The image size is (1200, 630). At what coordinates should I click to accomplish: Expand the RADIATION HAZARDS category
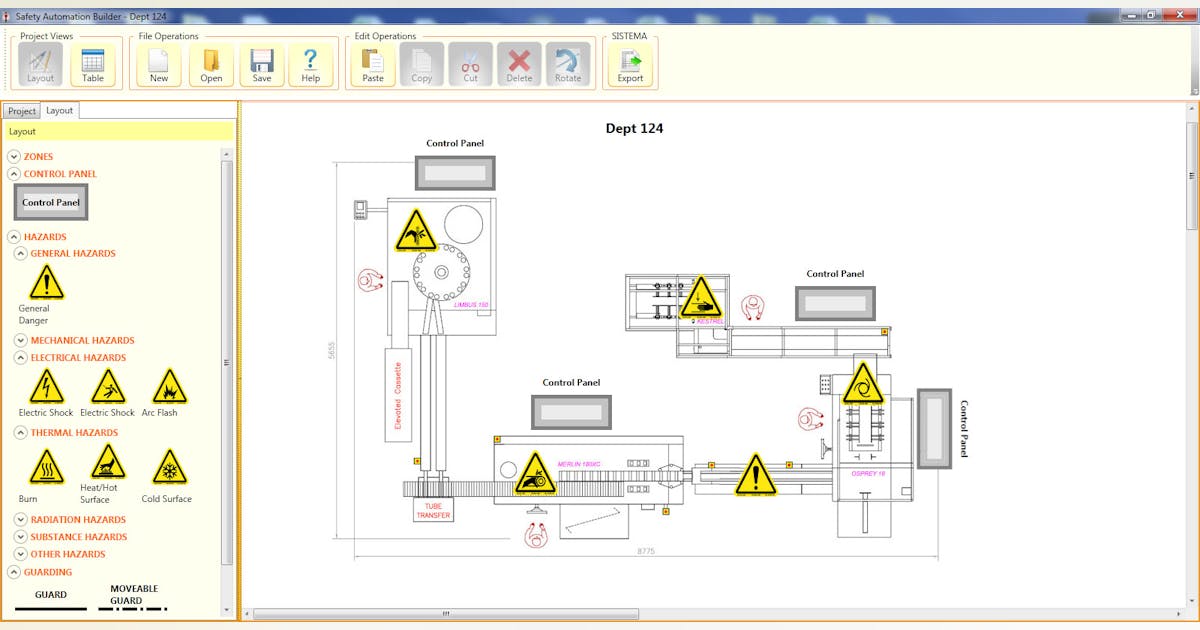click(x=21, y=519)
